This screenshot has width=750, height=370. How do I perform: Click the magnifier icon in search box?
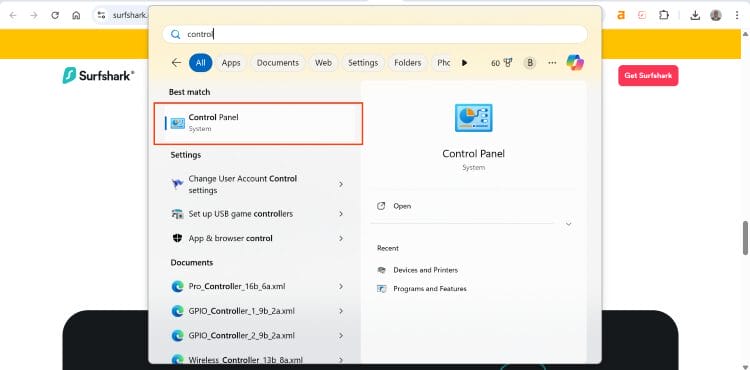coord(176,34)
